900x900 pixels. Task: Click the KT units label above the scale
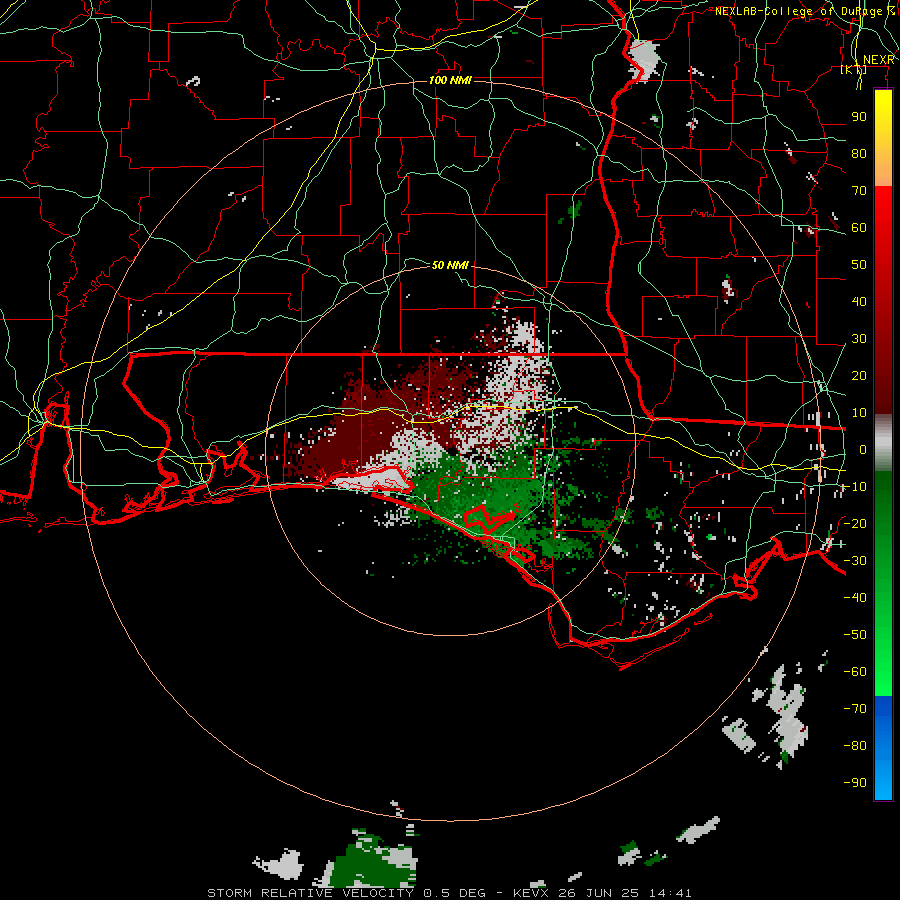coord(853,69)
